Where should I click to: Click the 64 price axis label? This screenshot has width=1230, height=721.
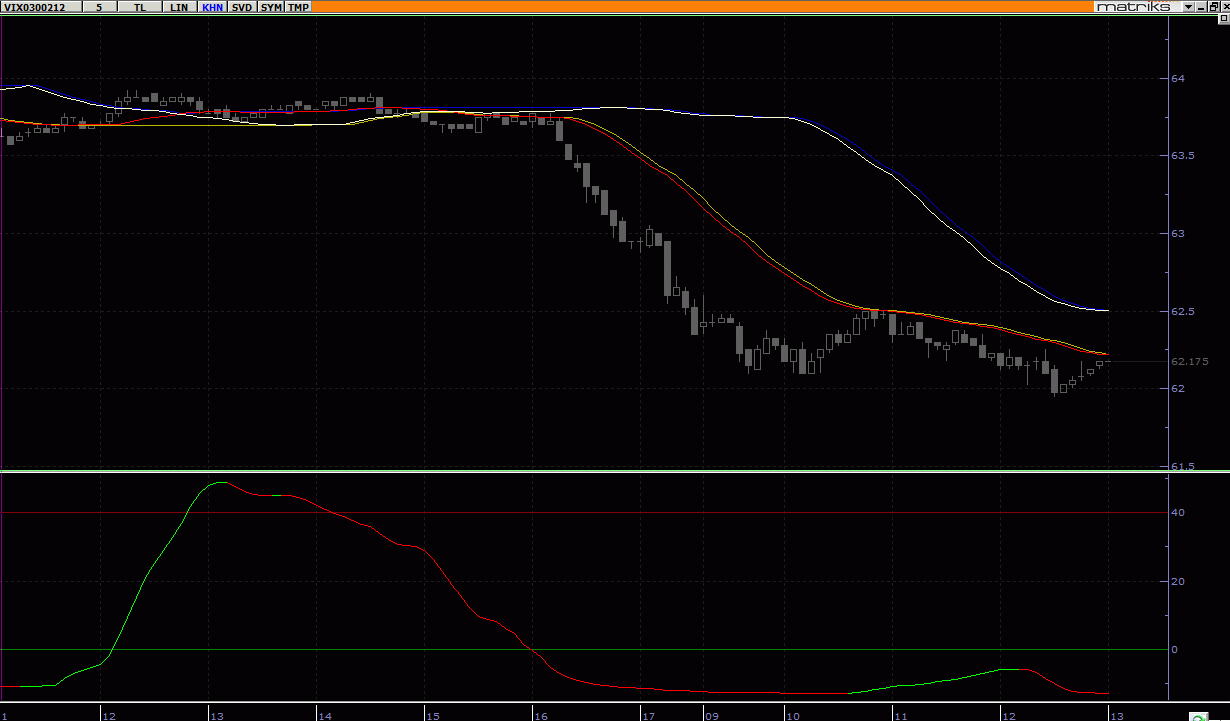1178,78
